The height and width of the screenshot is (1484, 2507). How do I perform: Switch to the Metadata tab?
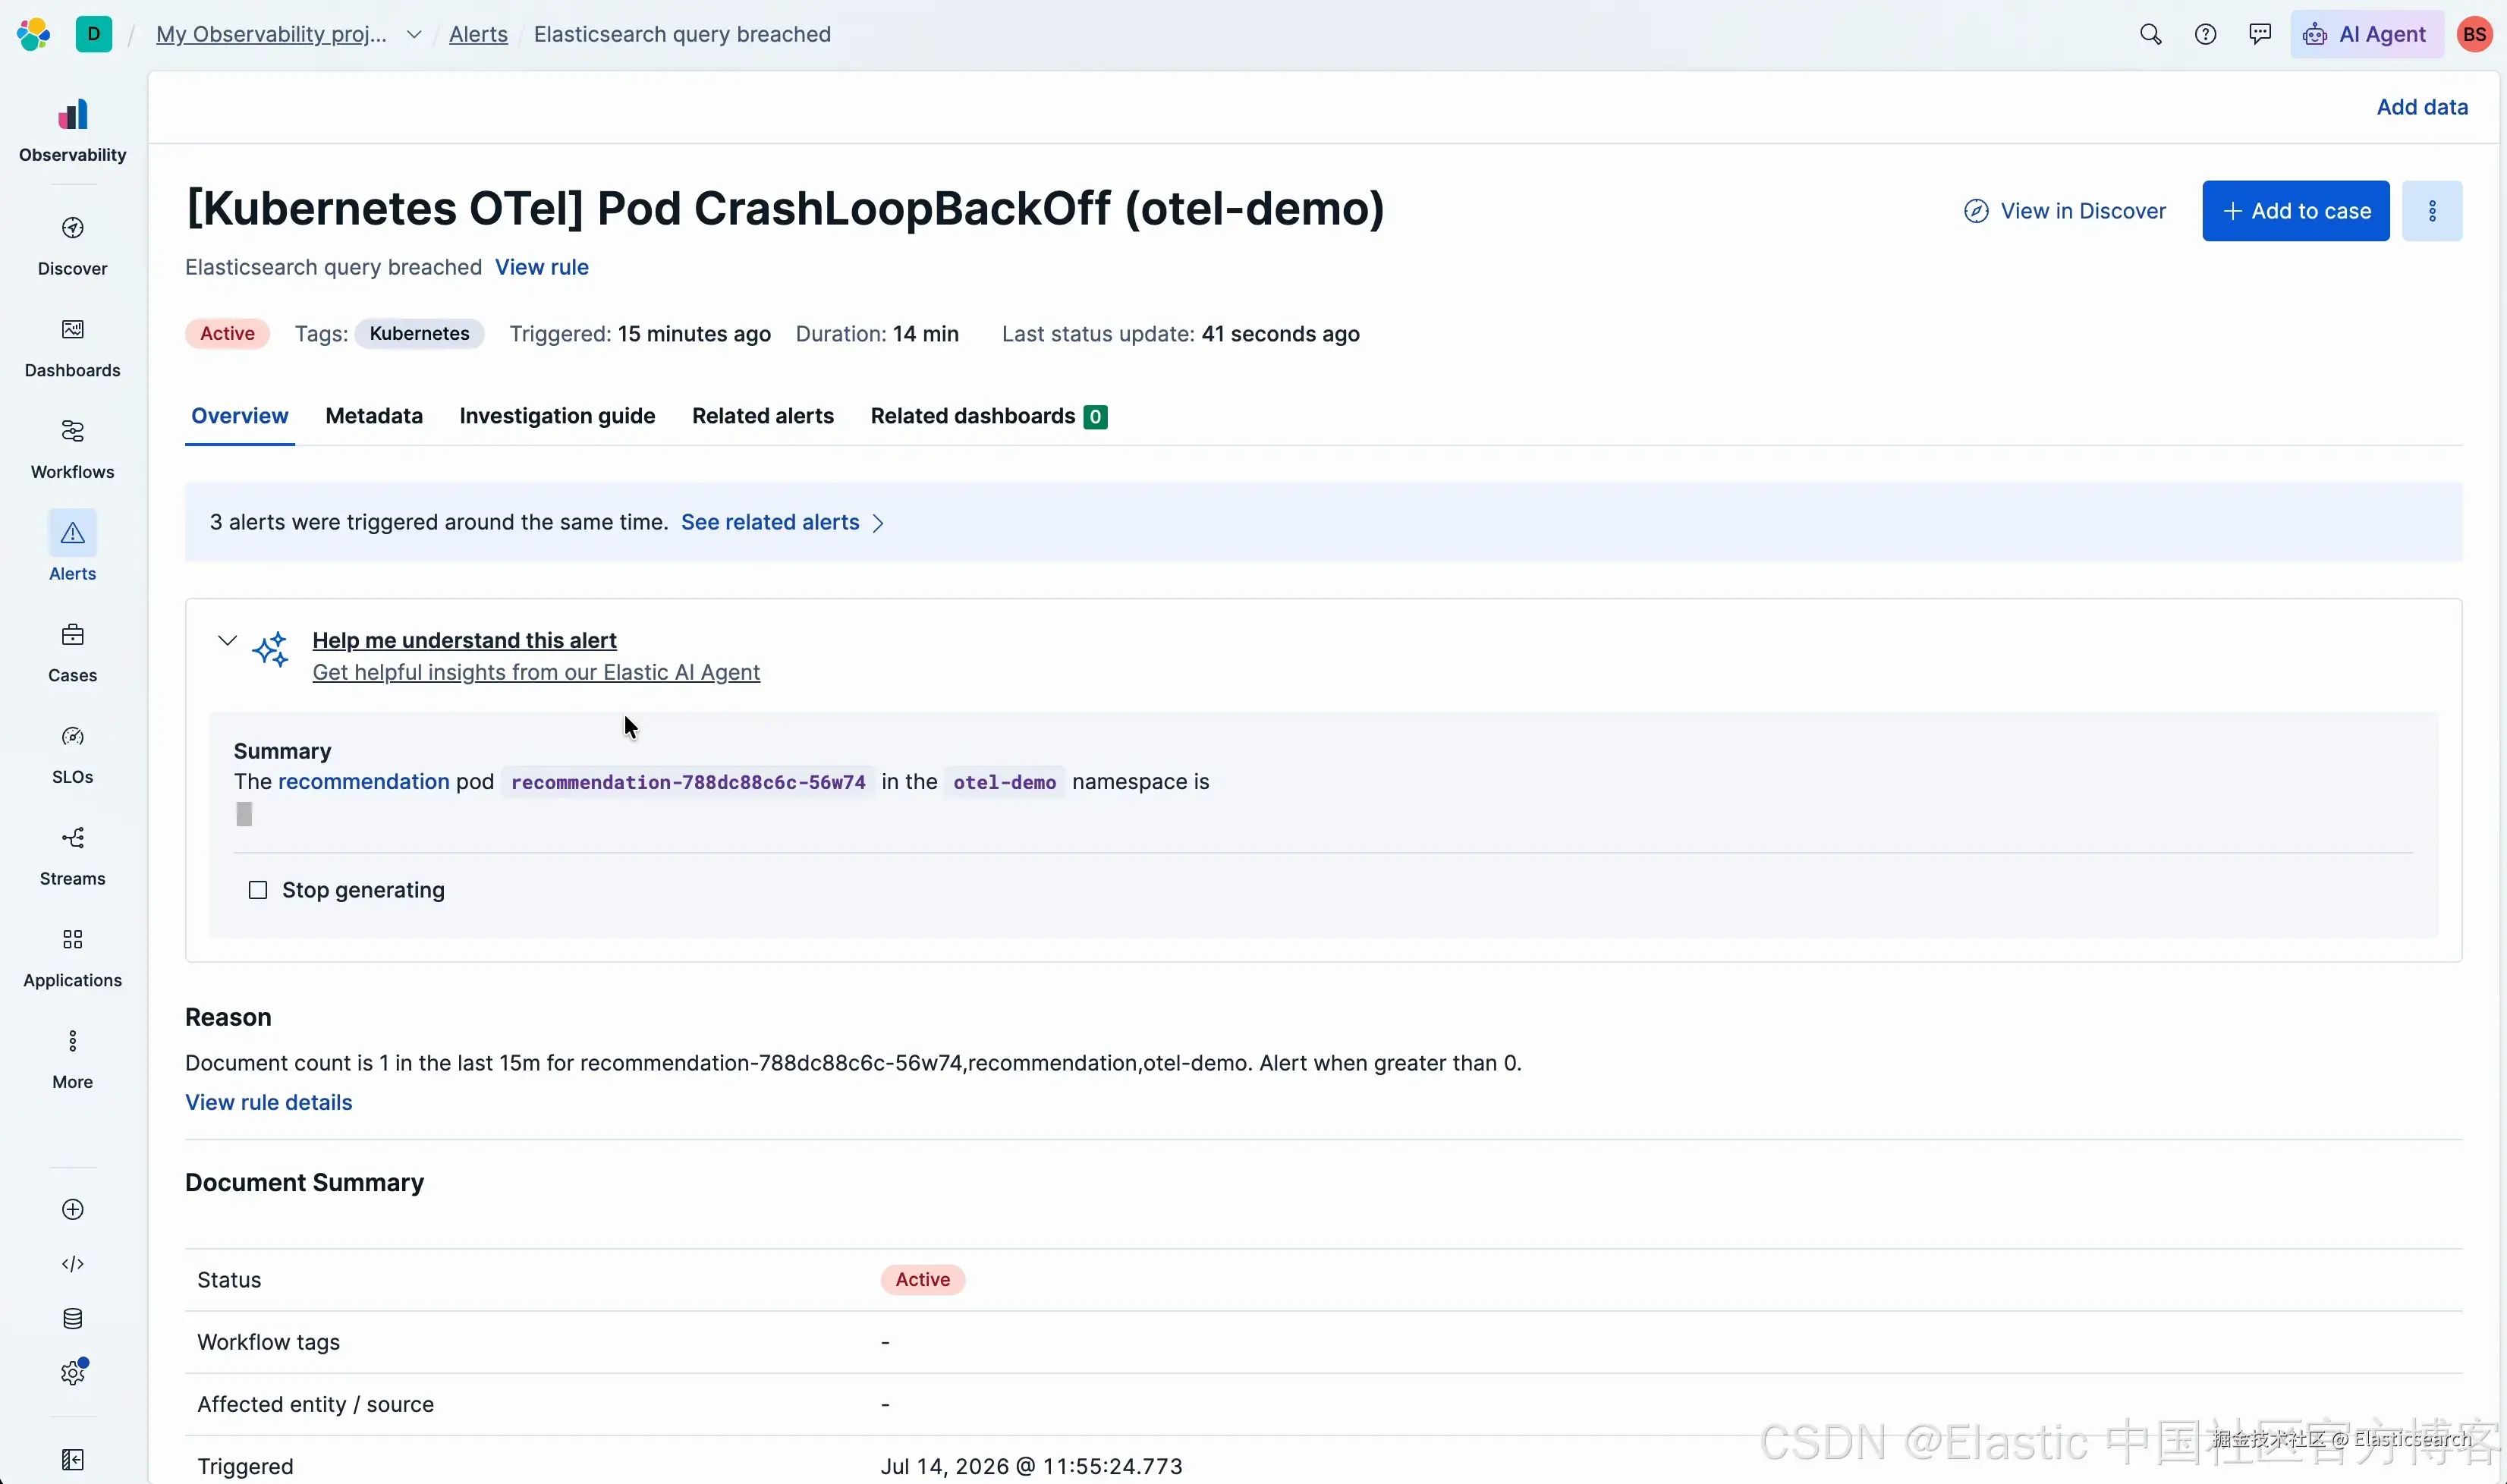click(374, 416)
